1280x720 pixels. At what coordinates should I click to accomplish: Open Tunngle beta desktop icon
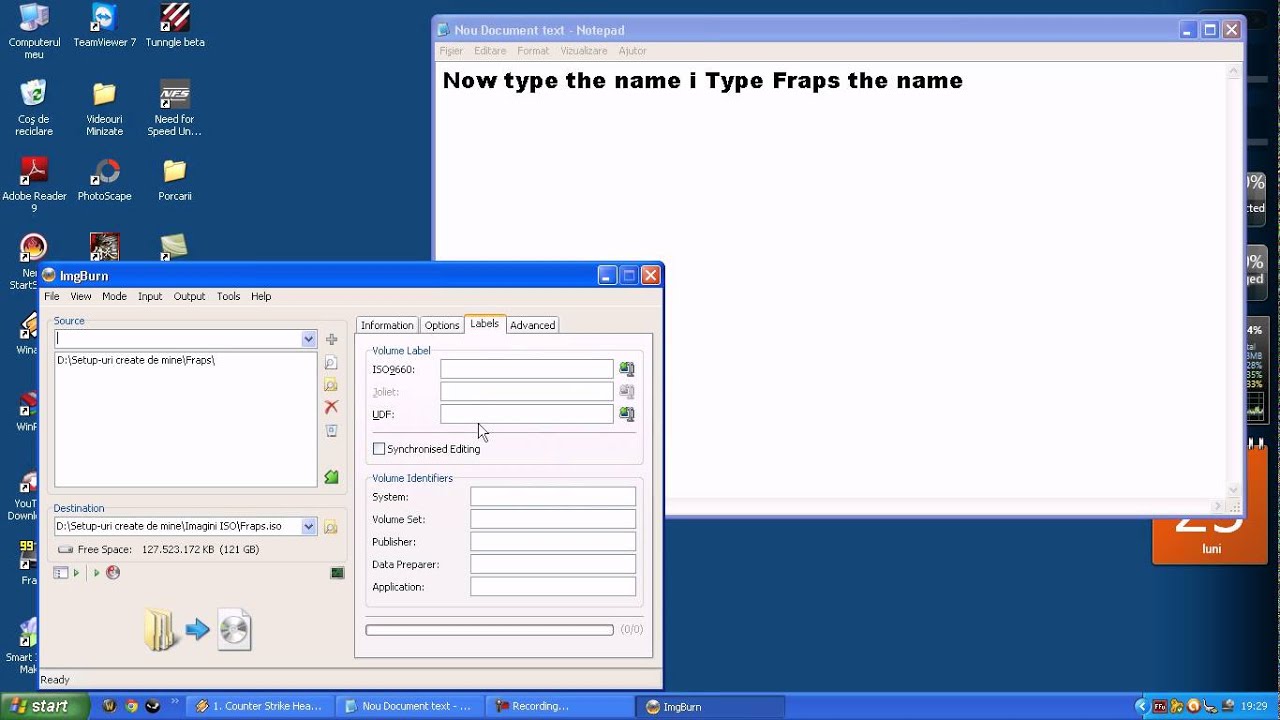point(175,26)
